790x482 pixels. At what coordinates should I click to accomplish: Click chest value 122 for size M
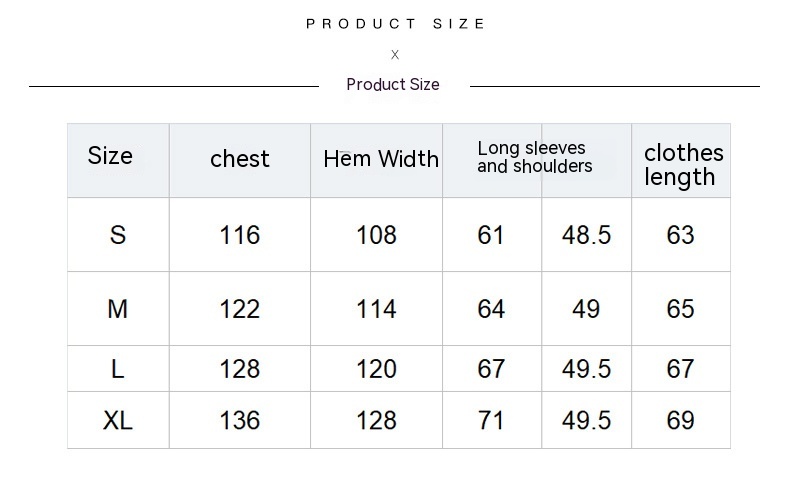coord(240,309)
